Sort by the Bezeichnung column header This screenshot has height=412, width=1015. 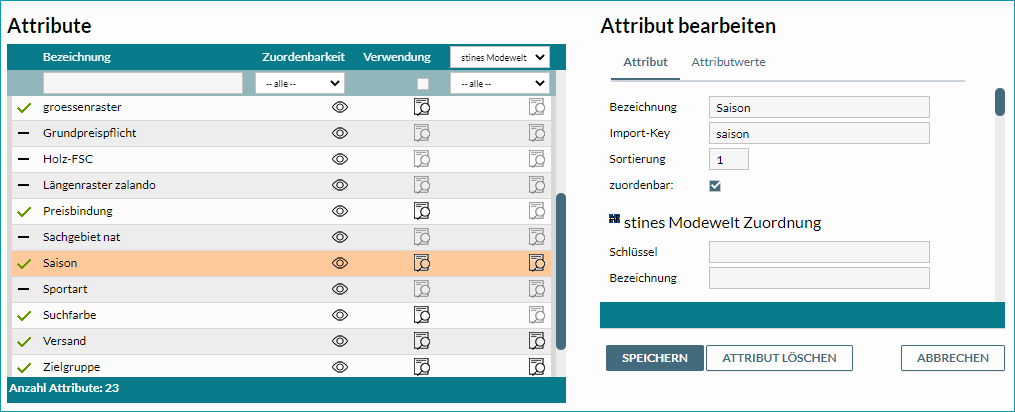click(77, 57)
